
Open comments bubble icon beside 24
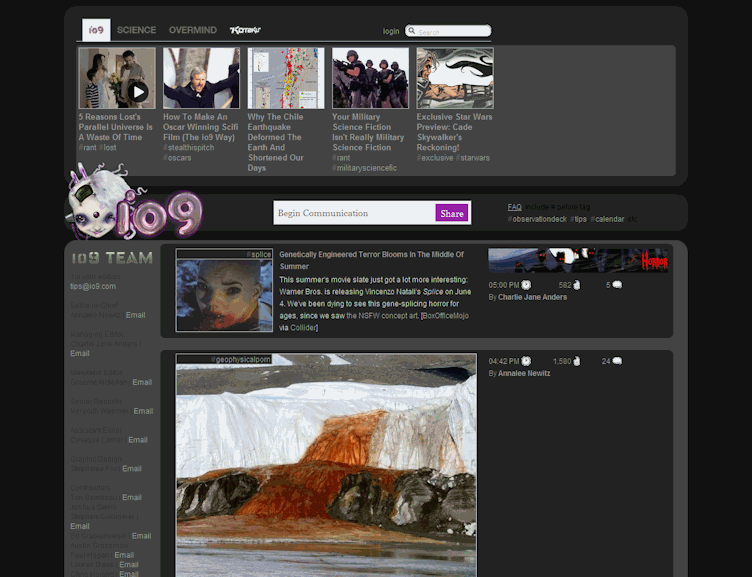(x=617, y=361)
